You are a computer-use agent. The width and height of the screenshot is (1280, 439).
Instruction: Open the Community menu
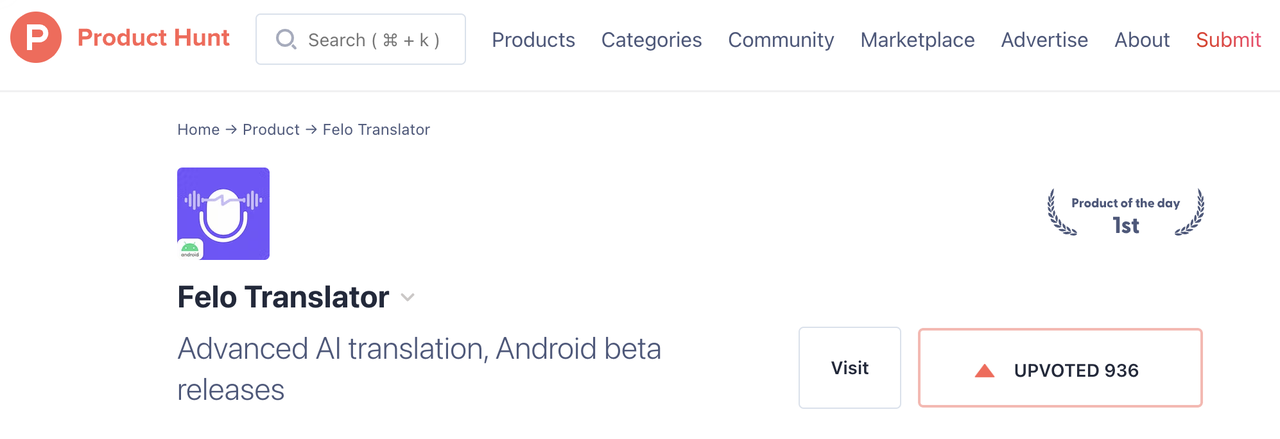click(x=780, y=40)
